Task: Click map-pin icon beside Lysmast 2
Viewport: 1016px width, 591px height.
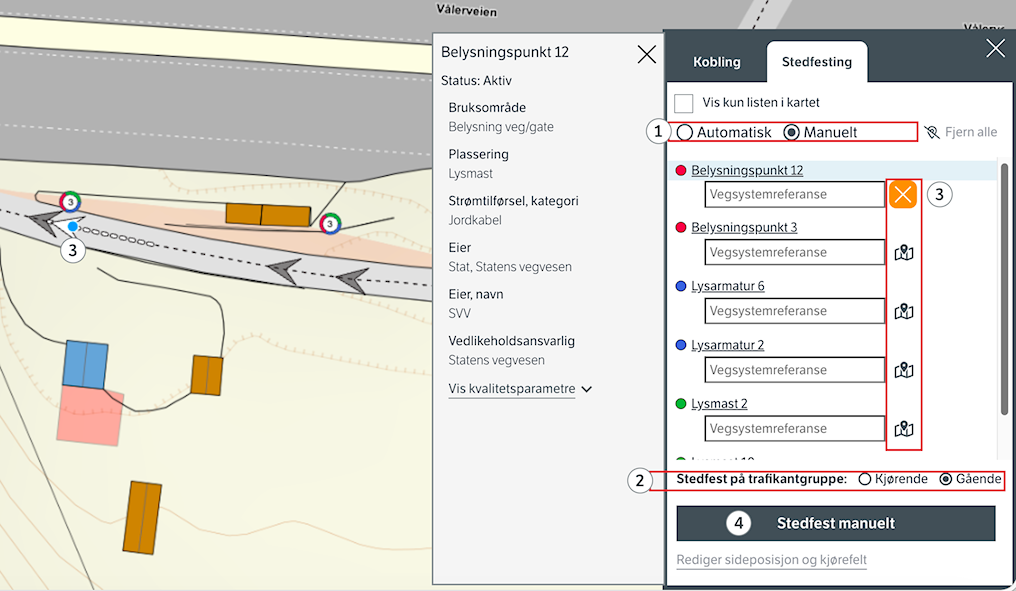Action: pos(904,429)
